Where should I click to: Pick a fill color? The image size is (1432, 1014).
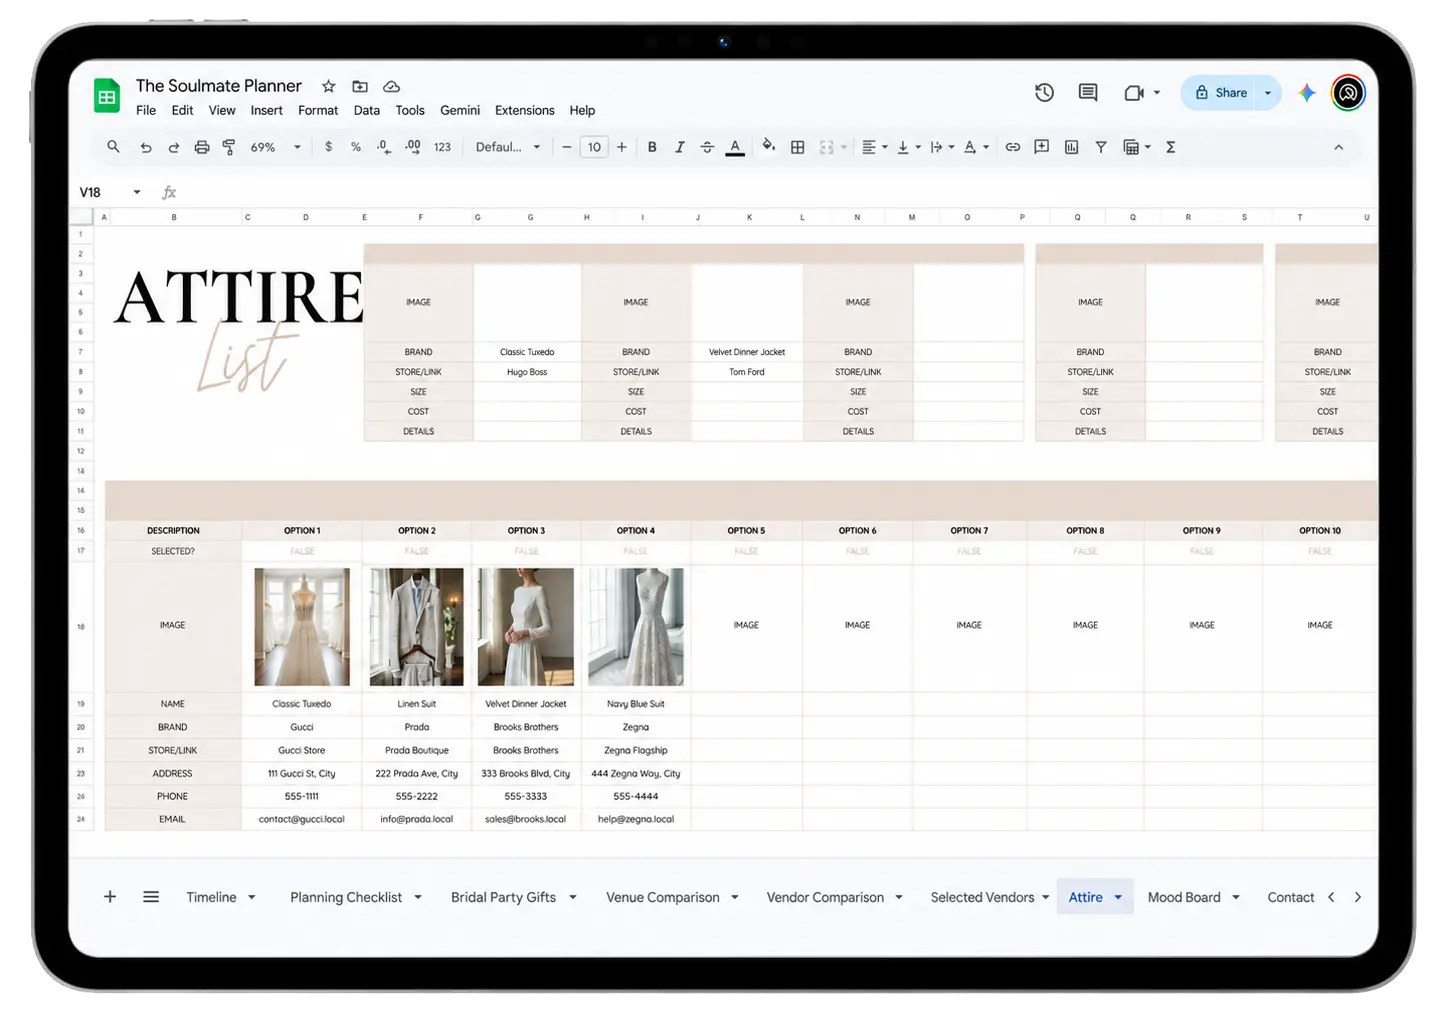(x=768, y=147)
